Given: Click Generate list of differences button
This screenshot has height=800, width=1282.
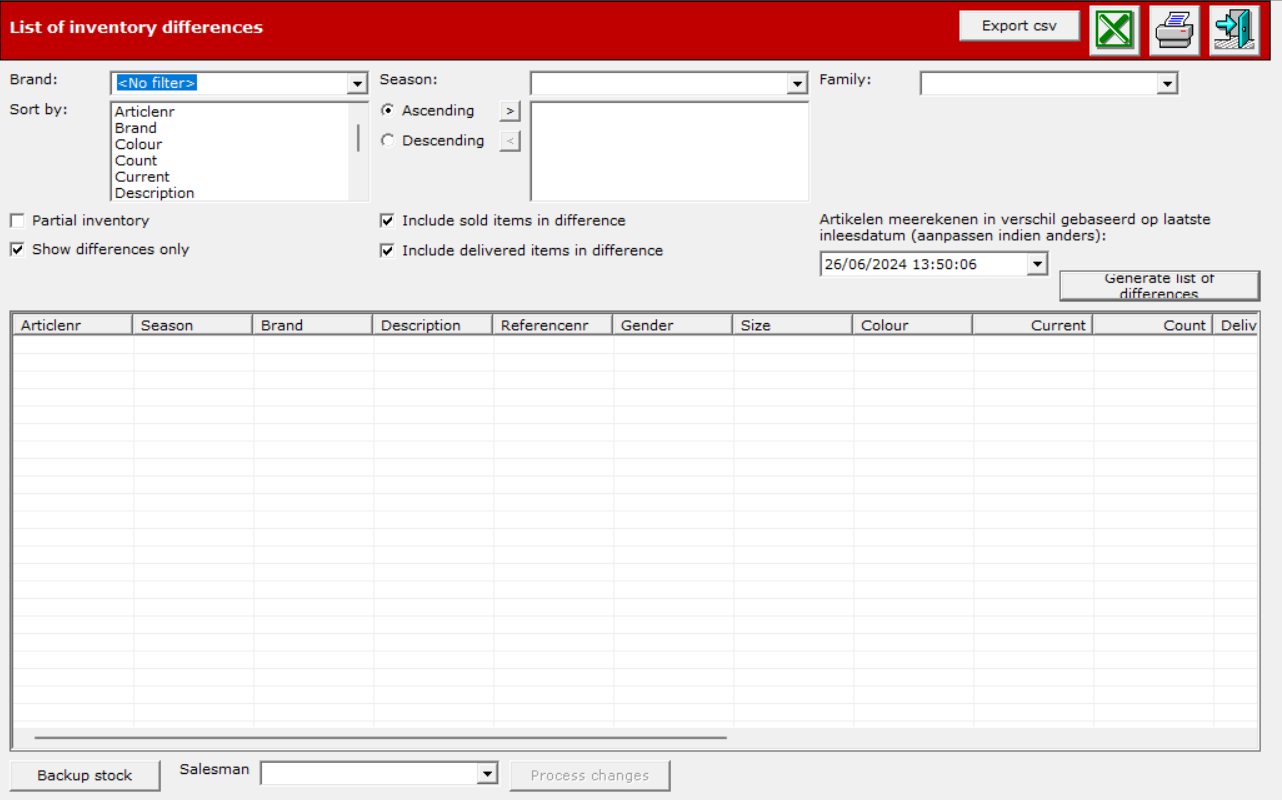Looking at the screenshot, I should pos(1159,286).
